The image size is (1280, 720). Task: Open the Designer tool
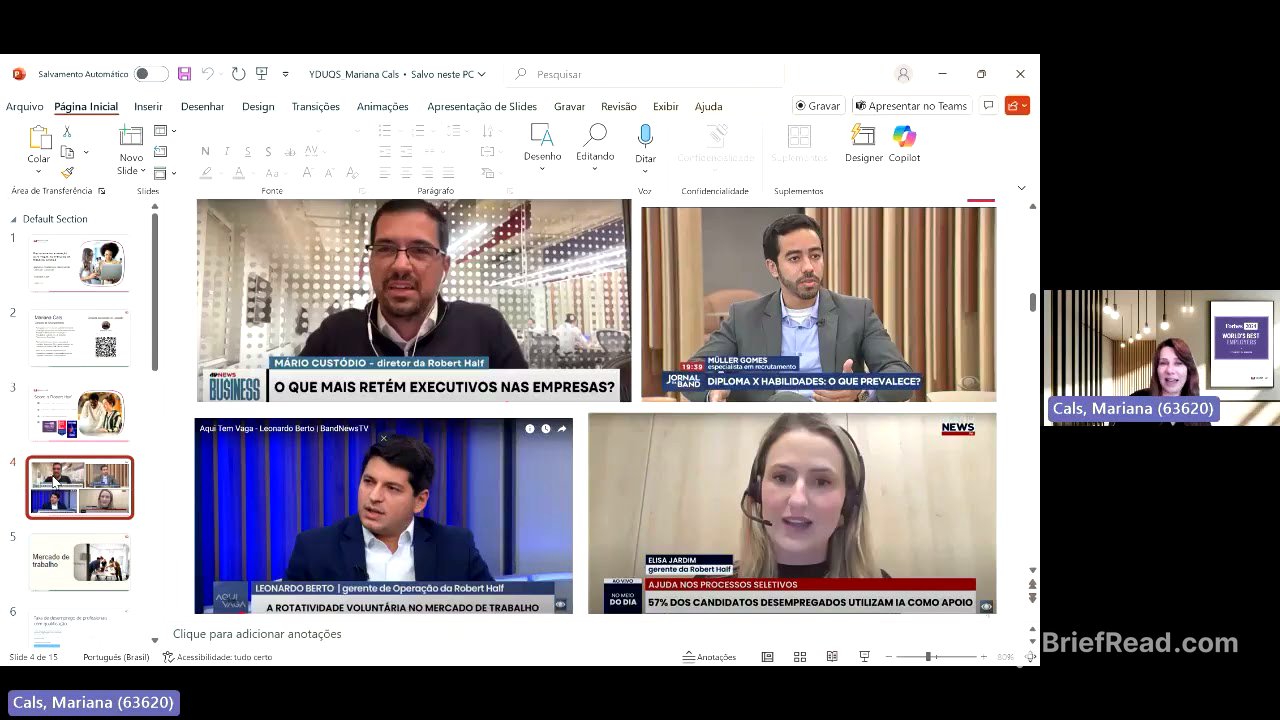pyautogui.click(x=863, y=137)
